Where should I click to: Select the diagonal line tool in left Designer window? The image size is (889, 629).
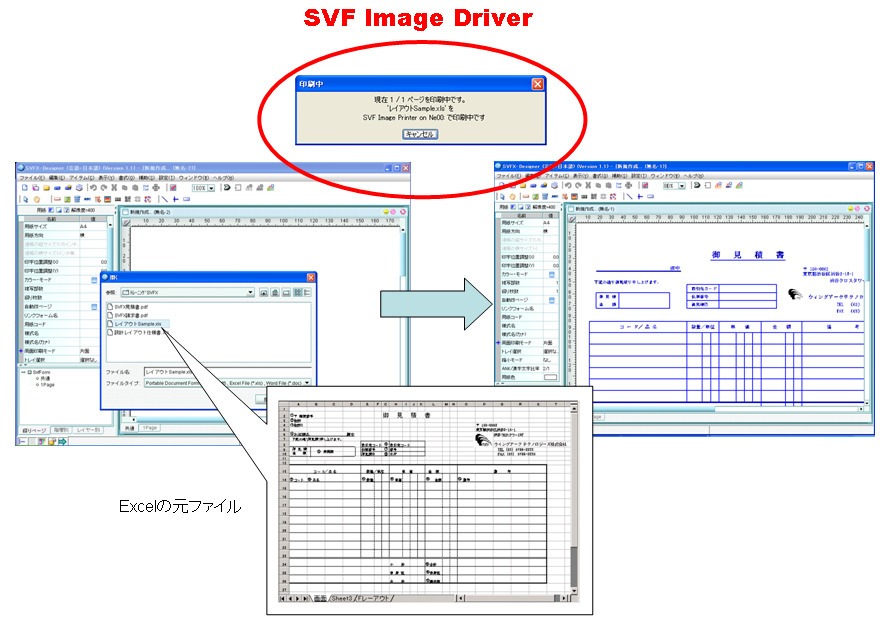click(x=164, y=199)
